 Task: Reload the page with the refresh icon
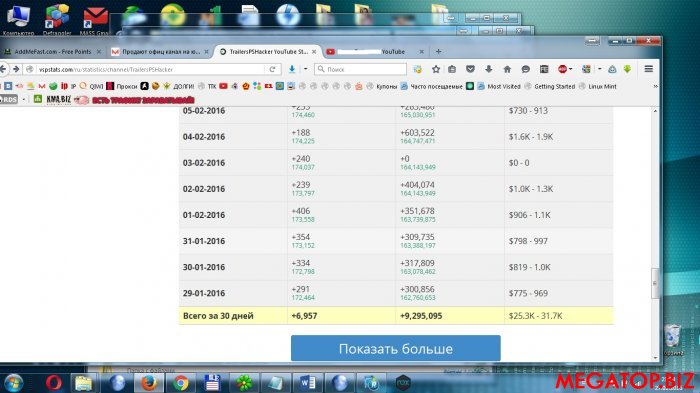pyautogui.click(x=272, y=69)
